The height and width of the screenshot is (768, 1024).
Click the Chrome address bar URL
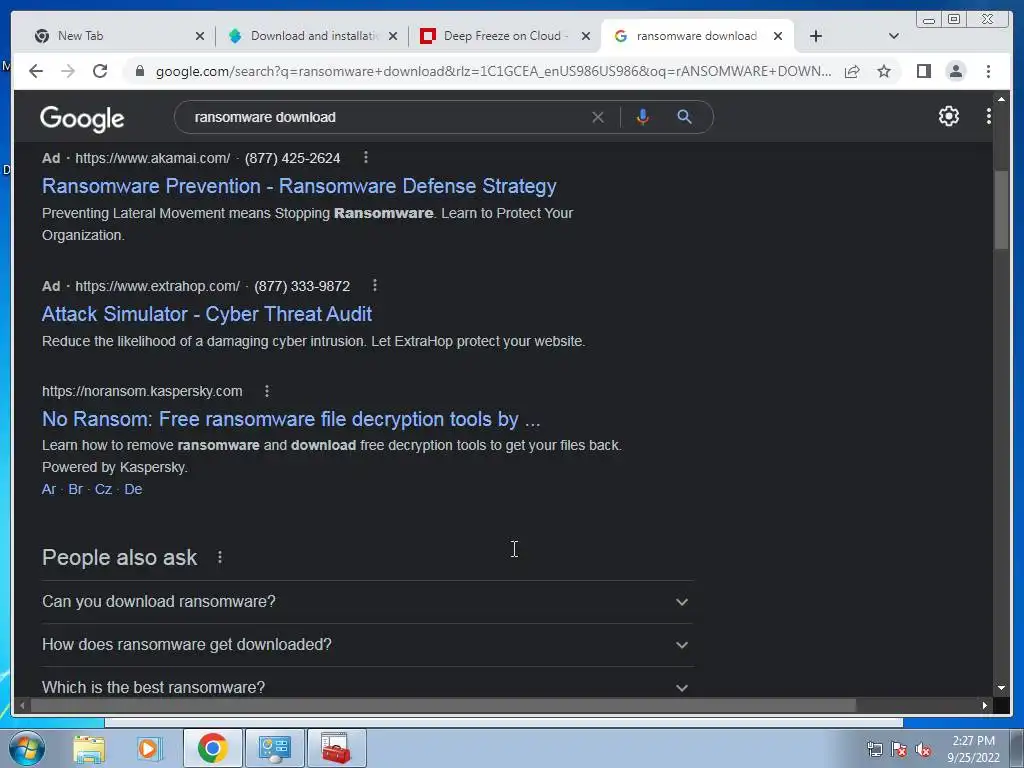click(493, 71)
